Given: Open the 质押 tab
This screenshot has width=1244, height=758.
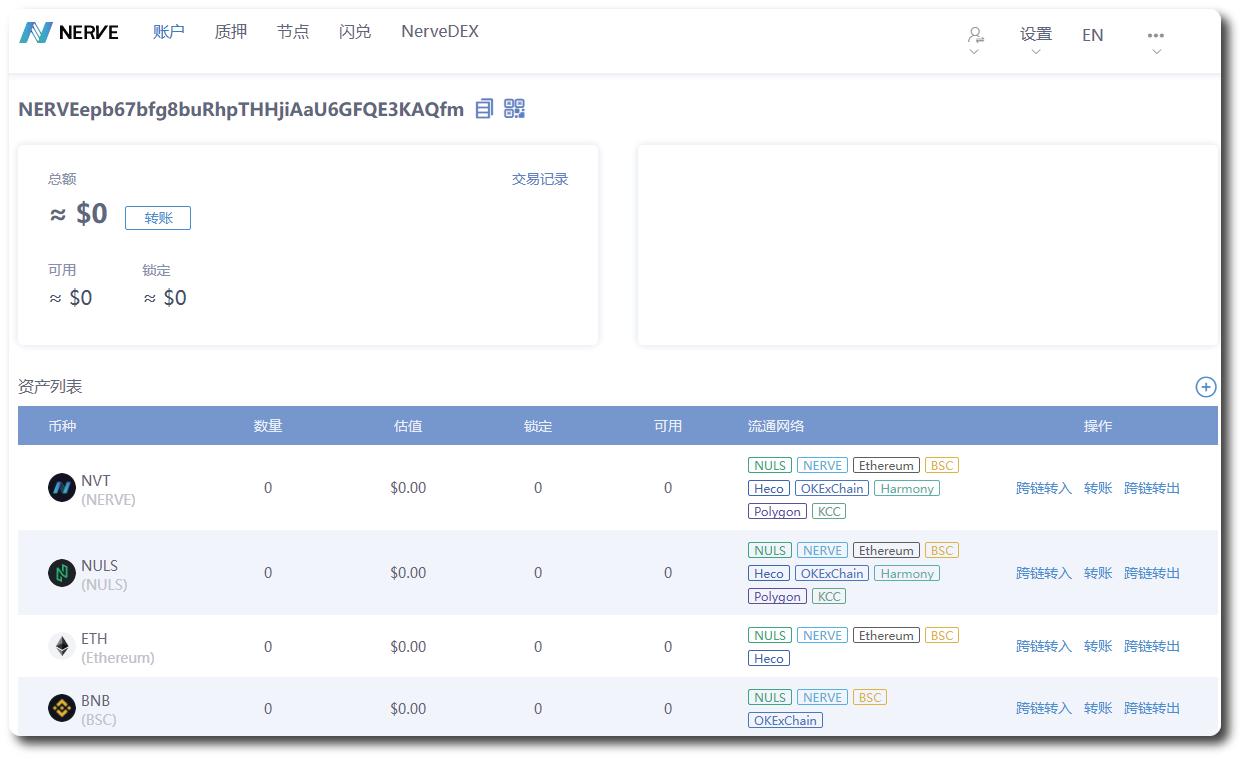Looking at the screenshot, I should pyautogui.click(x=231, y=32).
